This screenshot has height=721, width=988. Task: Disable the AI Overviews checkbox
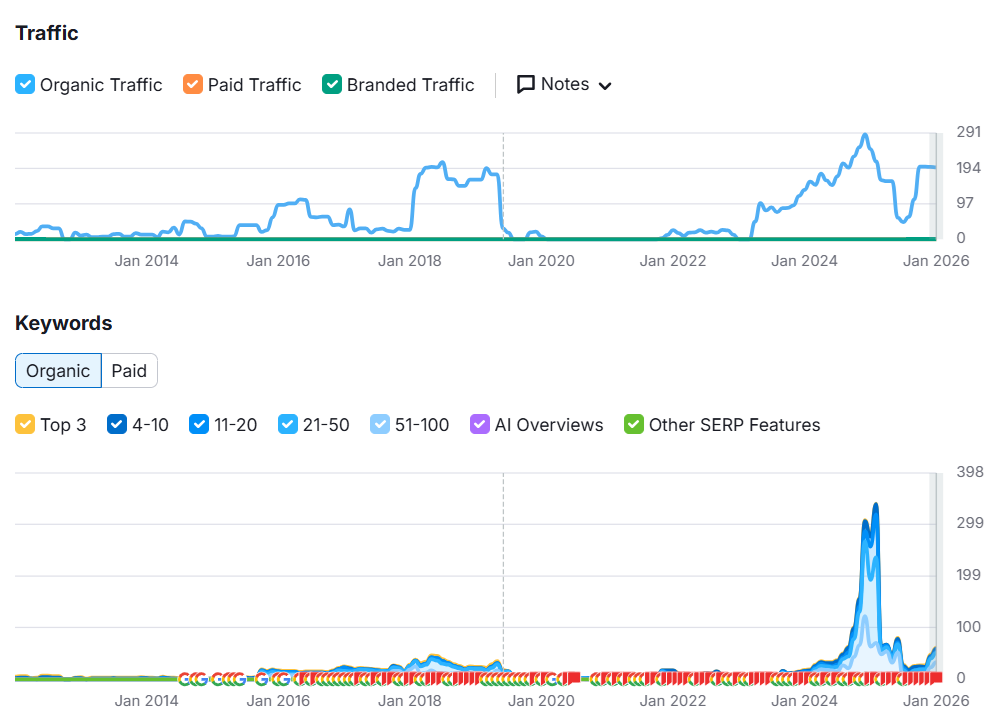(x=480, y=425)
